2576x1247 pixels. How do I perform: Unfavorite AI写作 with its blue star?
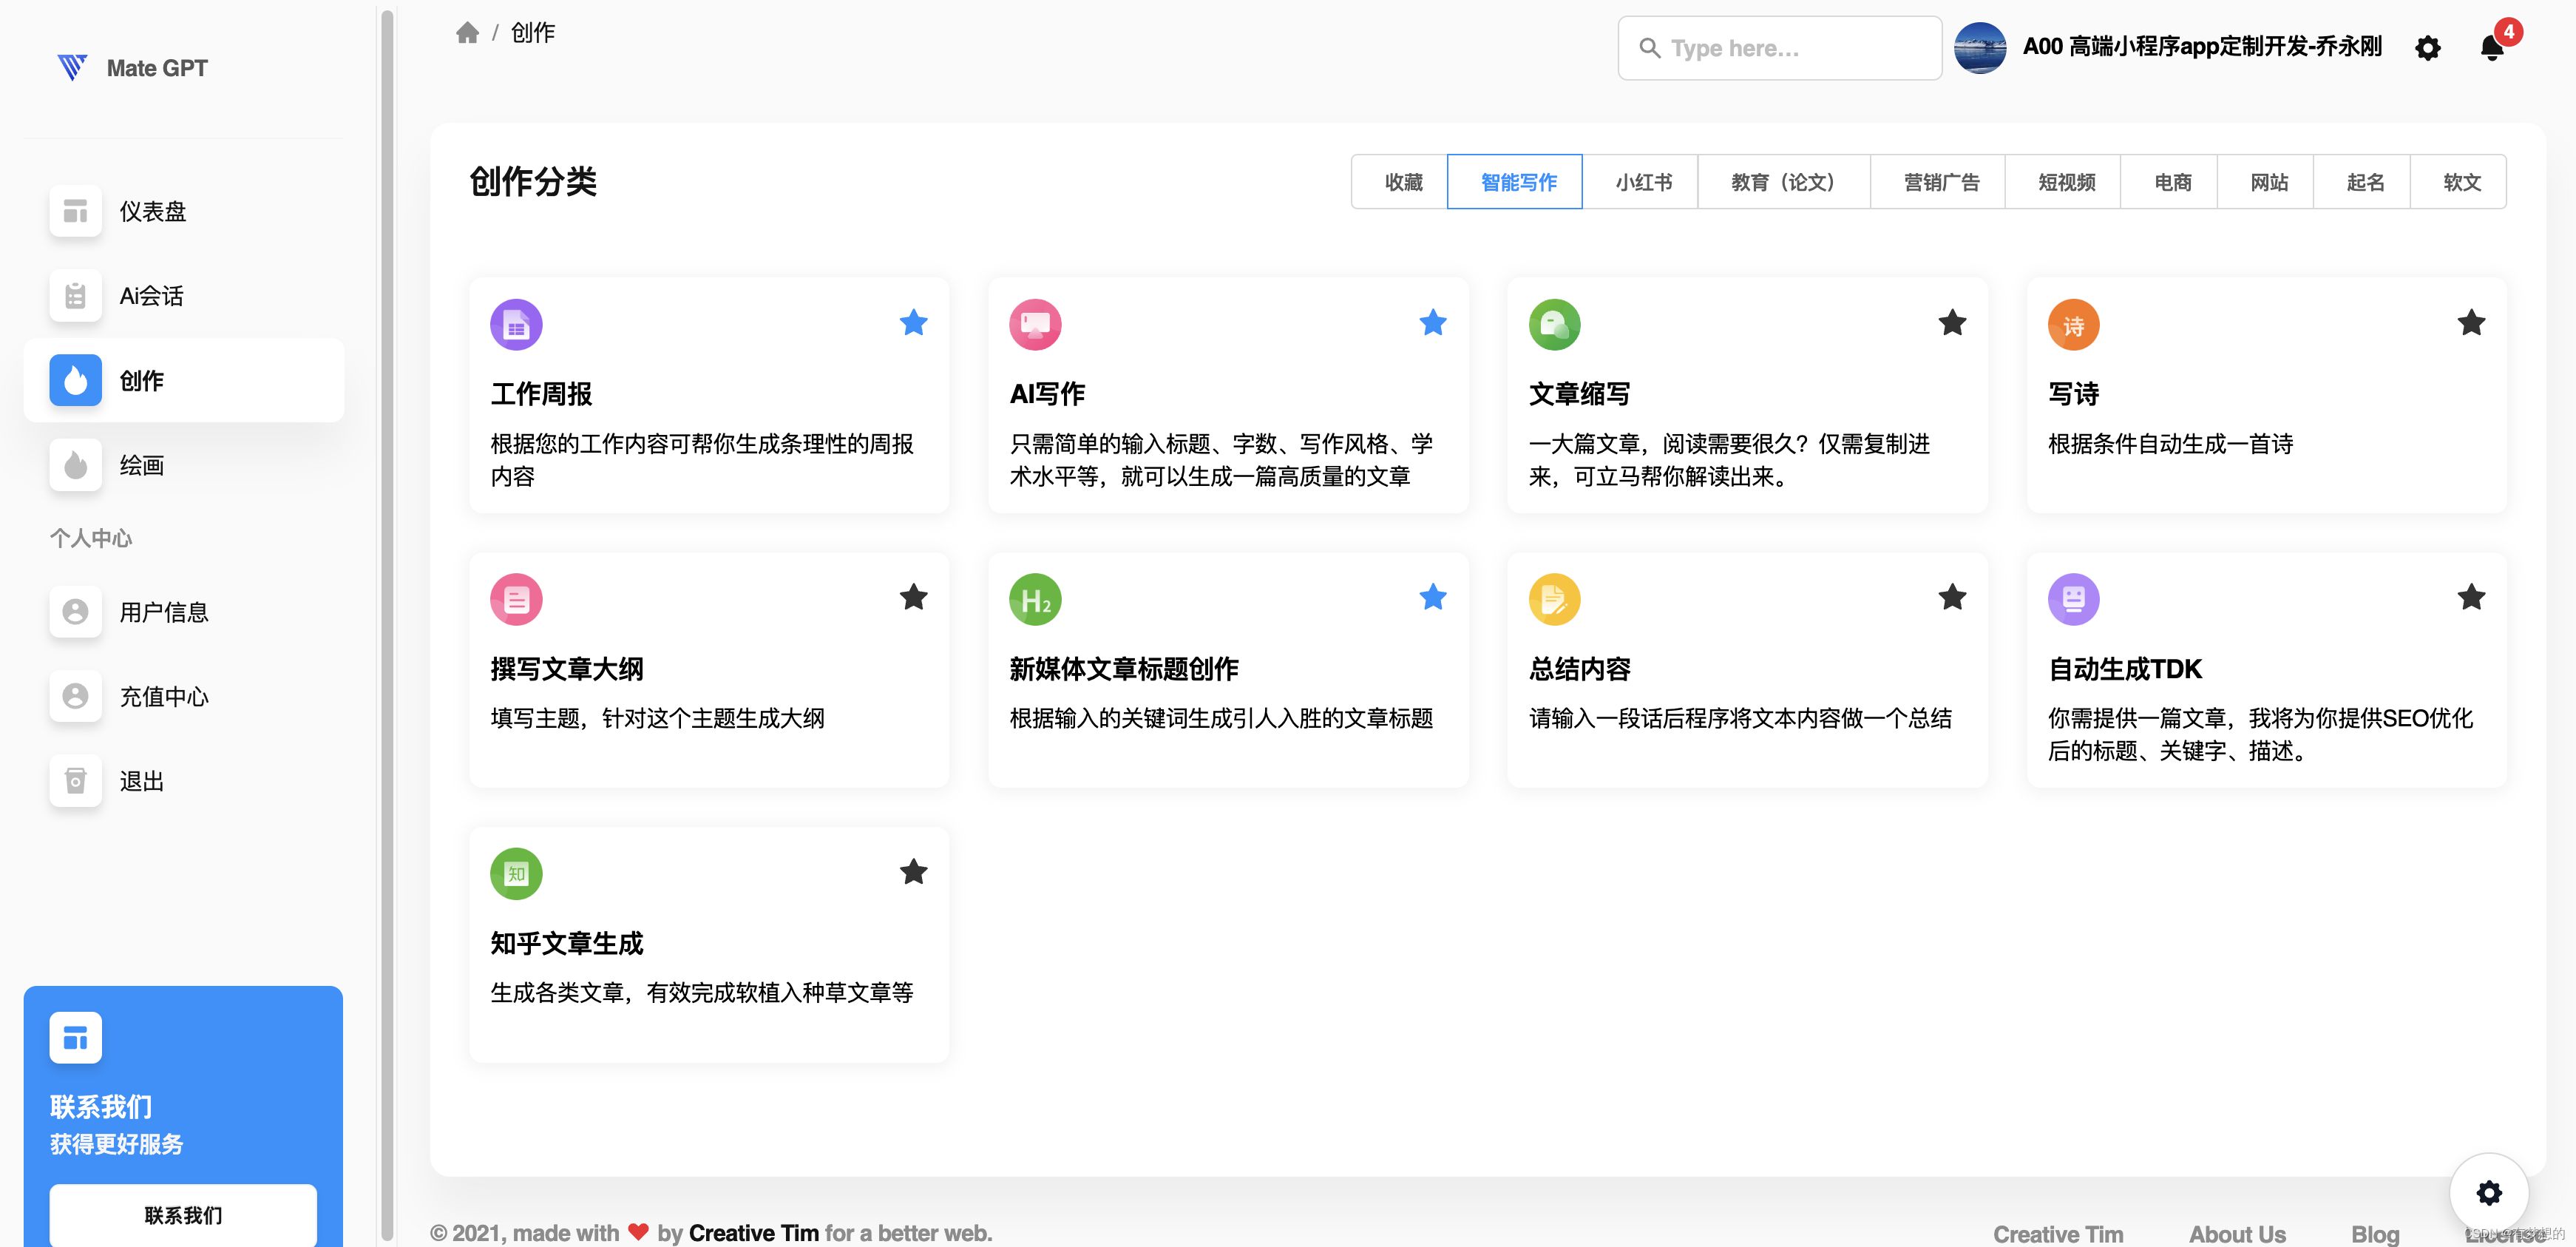click(1432, 322)
